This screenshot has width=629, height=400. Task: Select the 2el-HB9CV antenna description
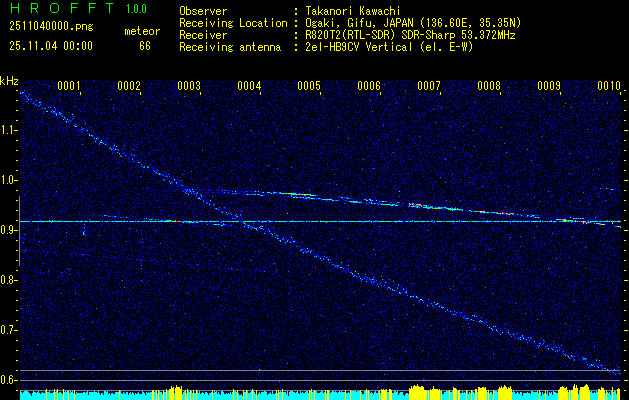pyautogui.click(x=389, y=47)
